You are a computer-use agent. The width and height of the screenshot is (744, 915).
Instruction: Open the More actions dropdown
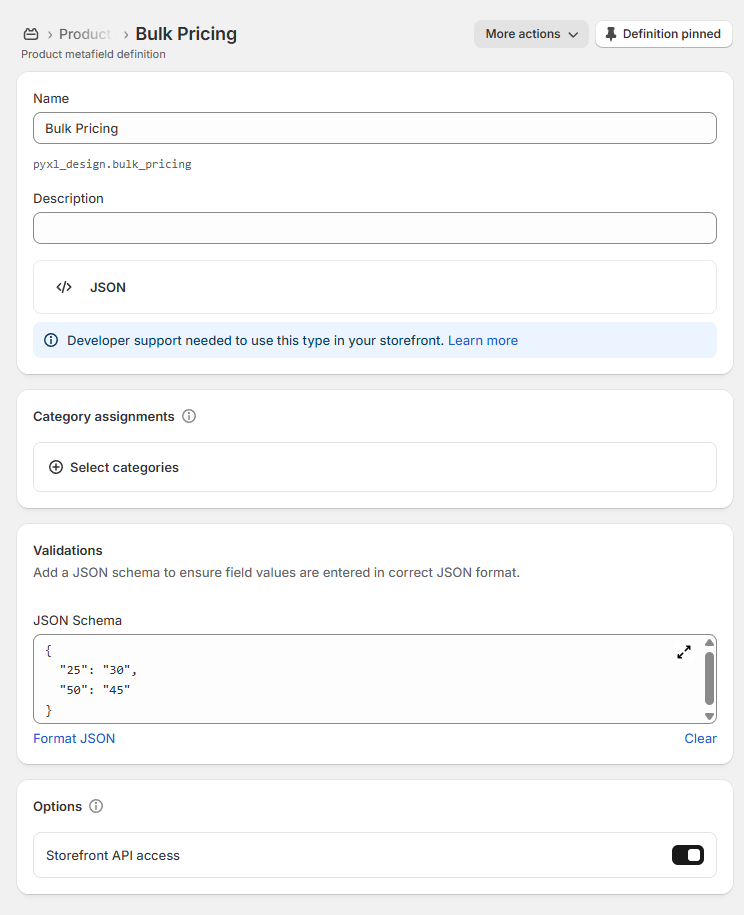point(531,33)
